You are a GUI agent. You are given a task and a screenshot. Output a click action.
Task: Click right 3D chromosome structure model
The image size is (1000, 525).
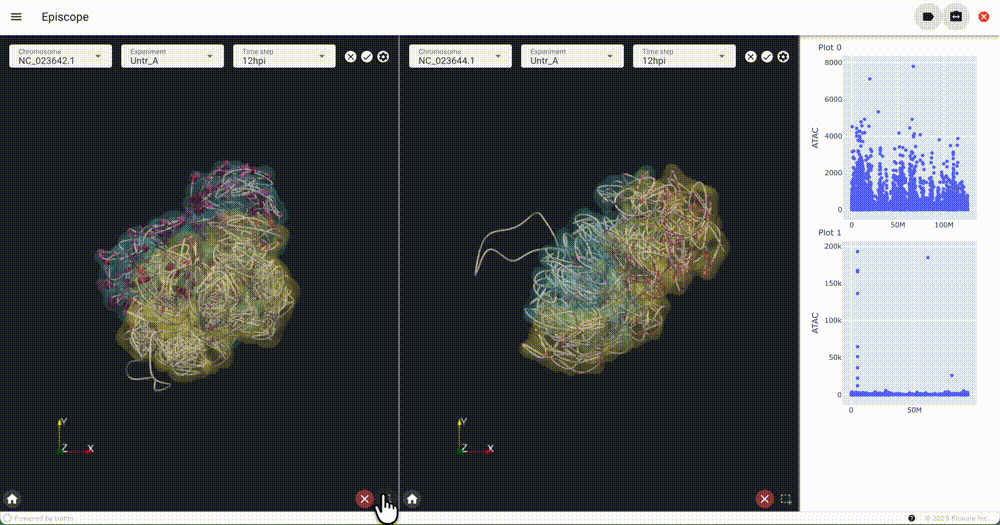coord(603,271)
